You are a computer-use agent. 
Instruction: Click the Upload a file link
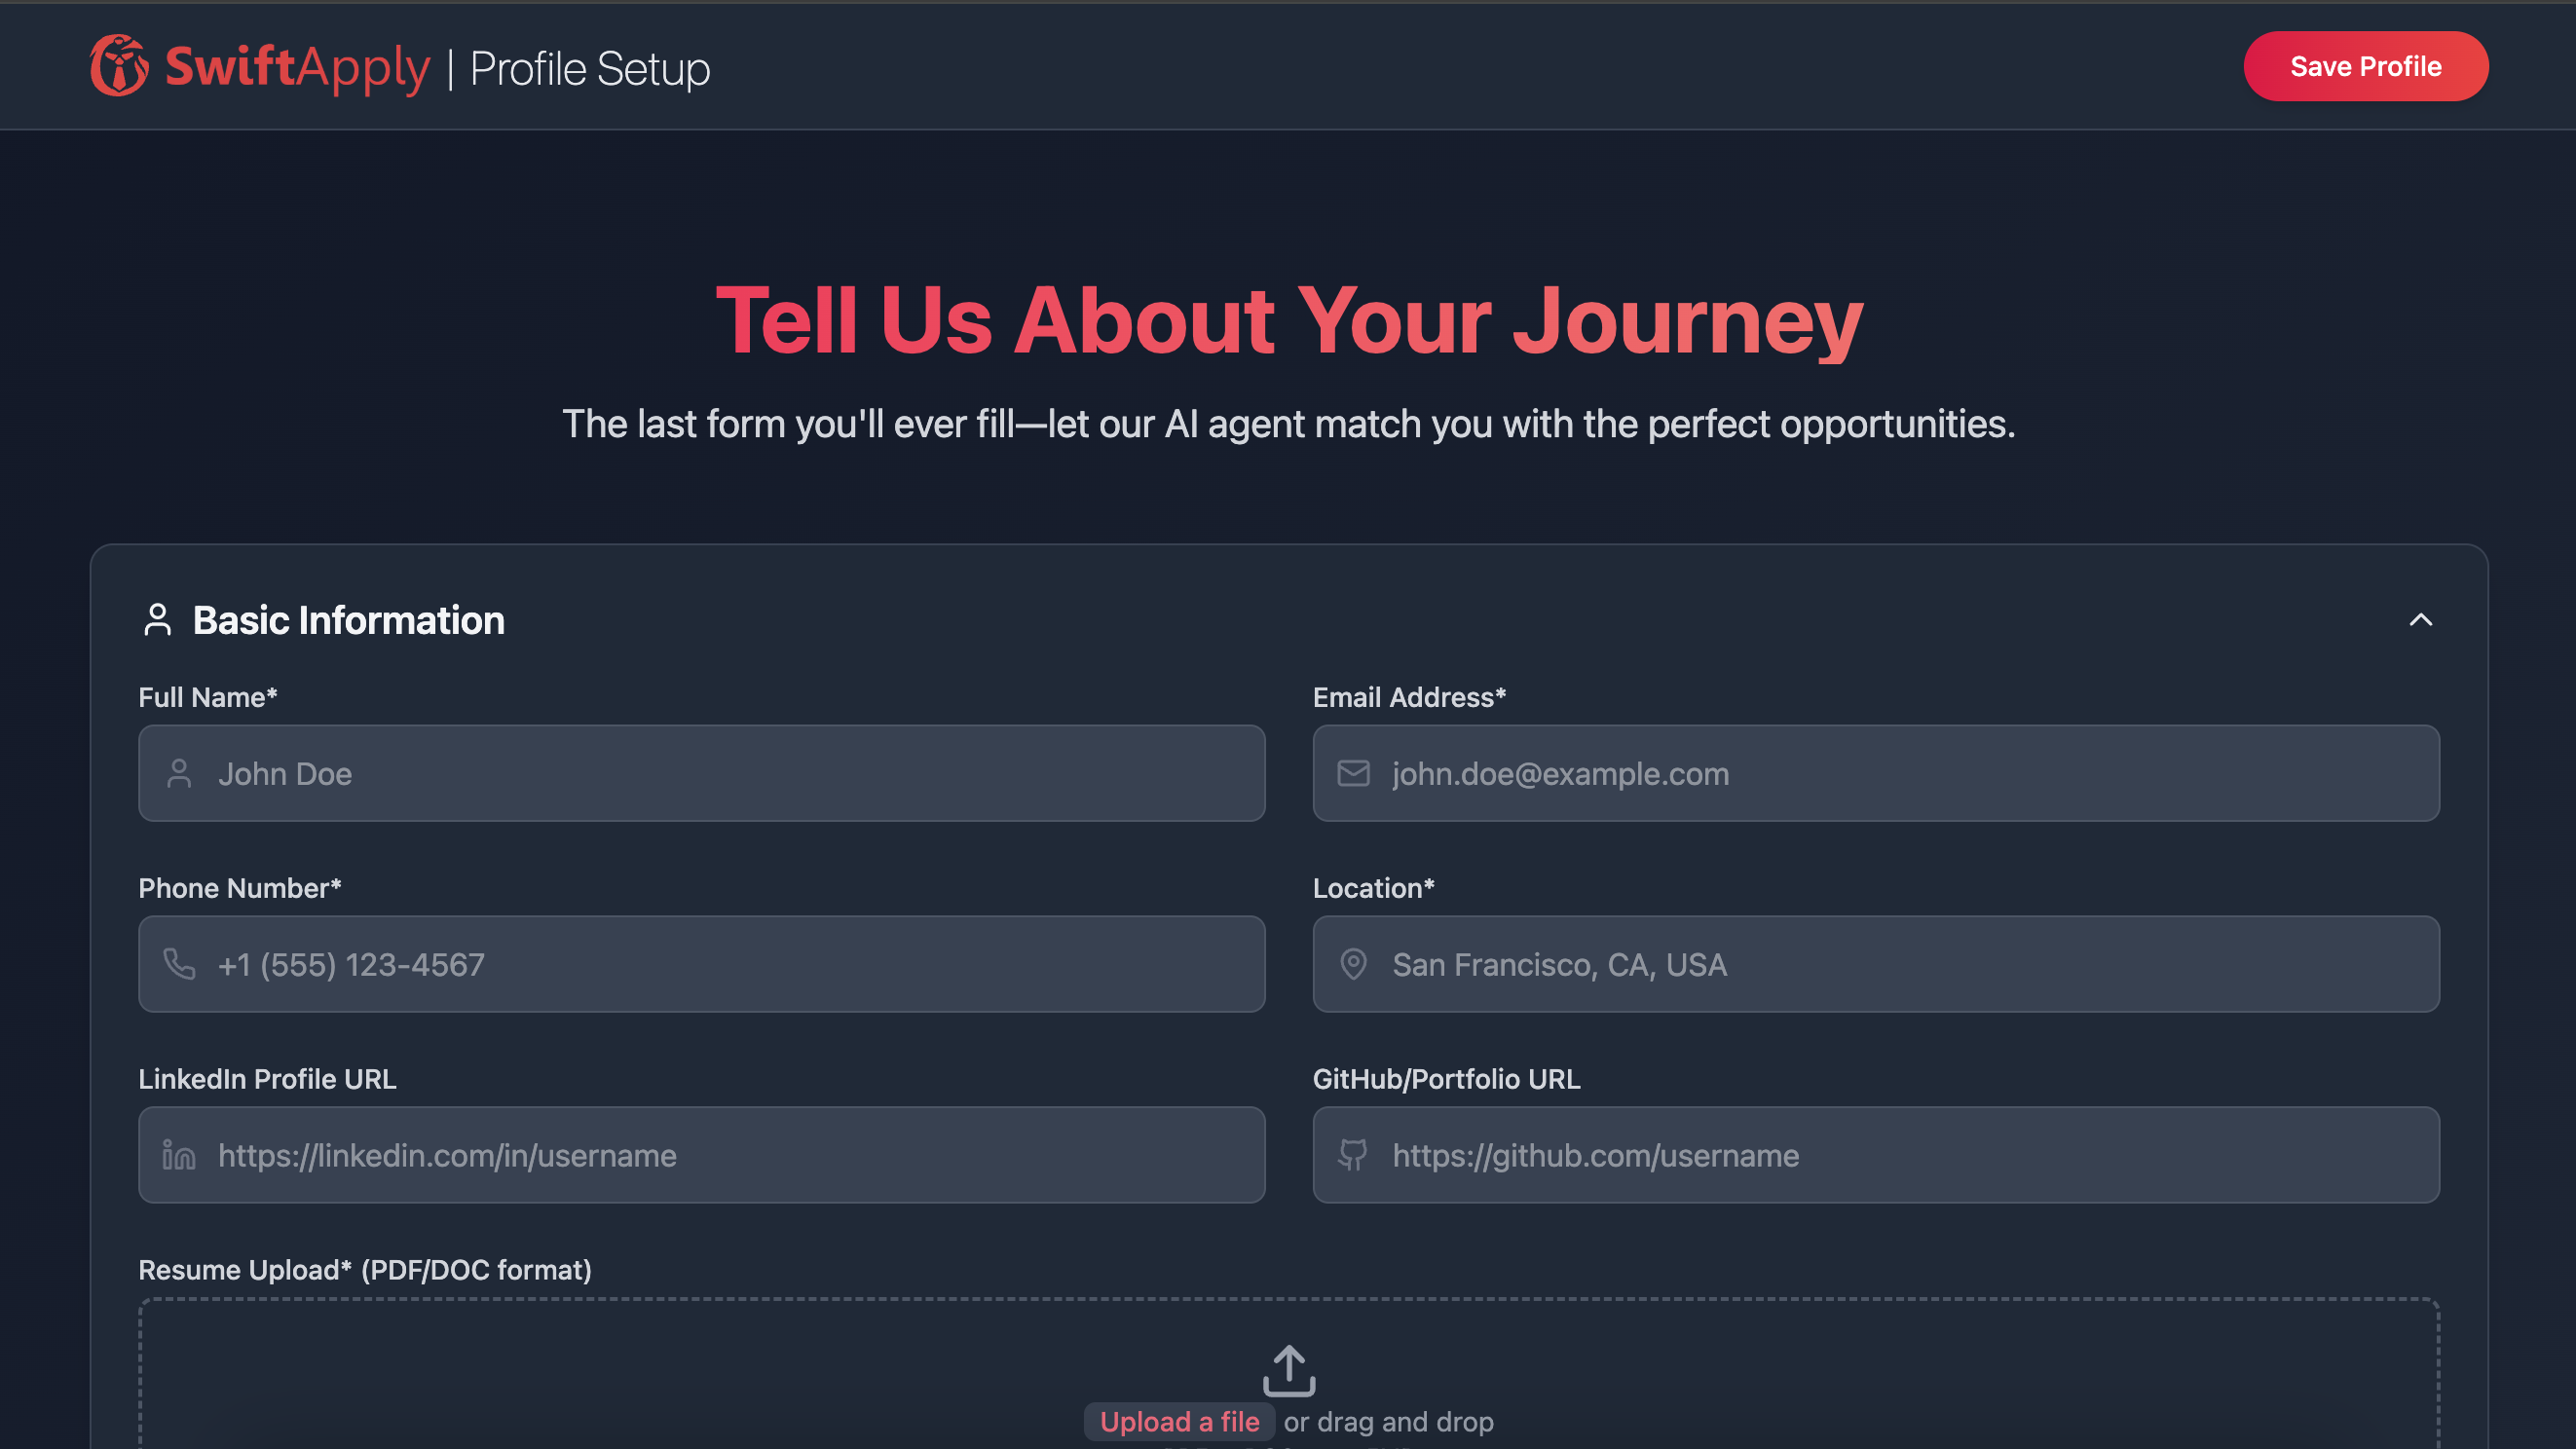1179,1421
